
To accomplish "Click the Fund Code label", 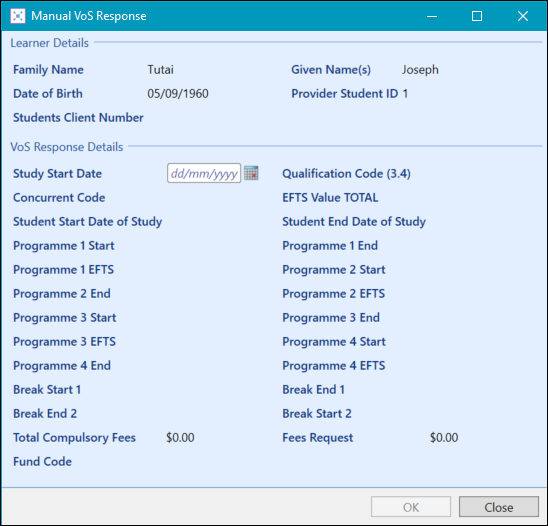I will [x=42, y=462].
